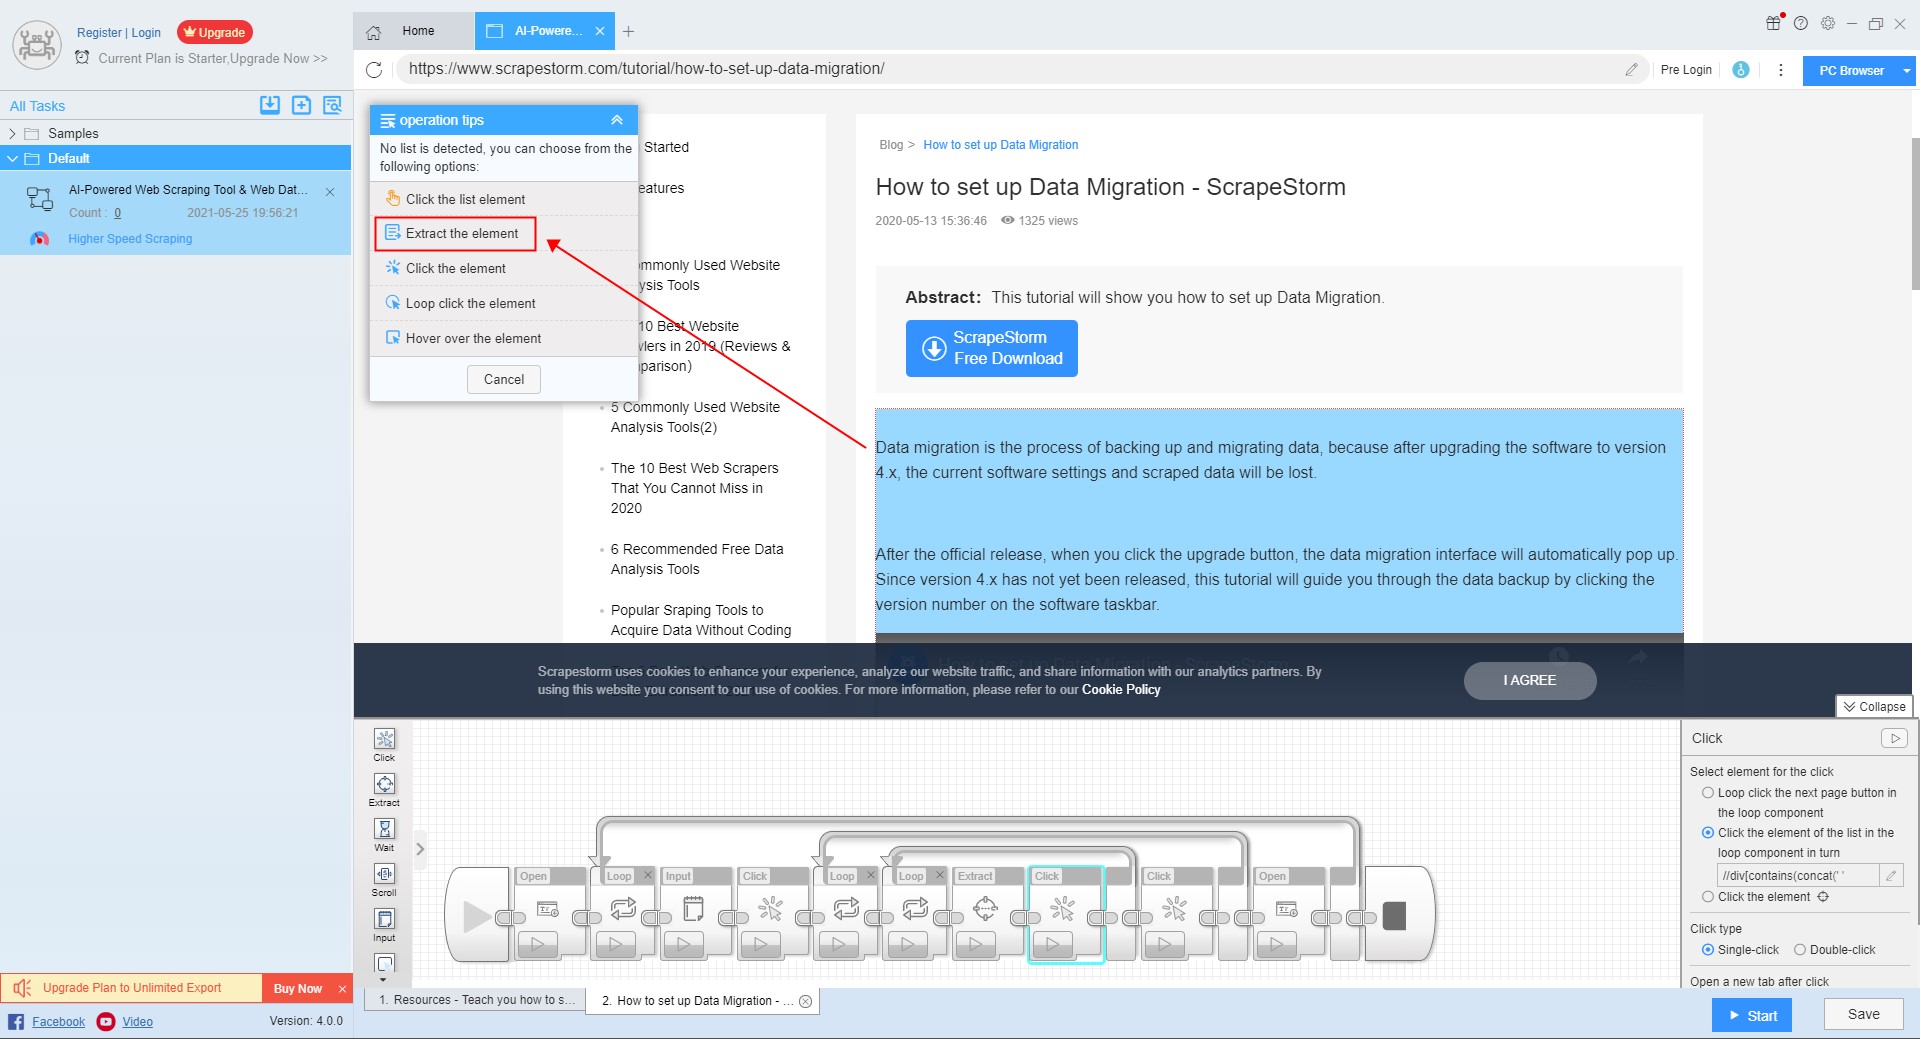The height and width of the screenshot is (1039, 1921).
Task: Click the page reload icon
Action: coord(374,70)
